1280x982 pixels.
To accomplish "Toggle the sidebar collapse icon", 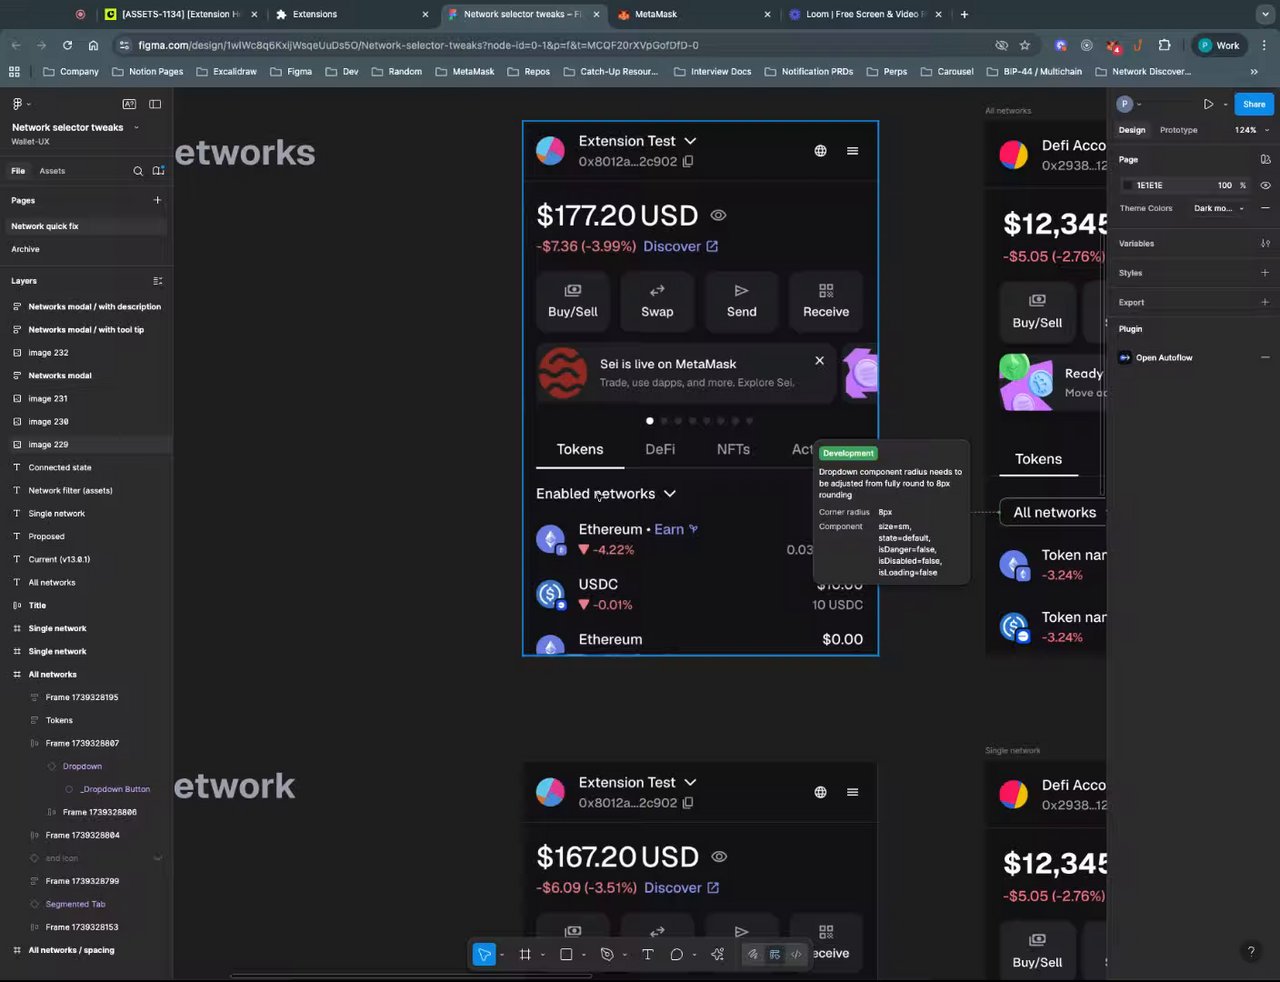I will (x=155, y=104).
